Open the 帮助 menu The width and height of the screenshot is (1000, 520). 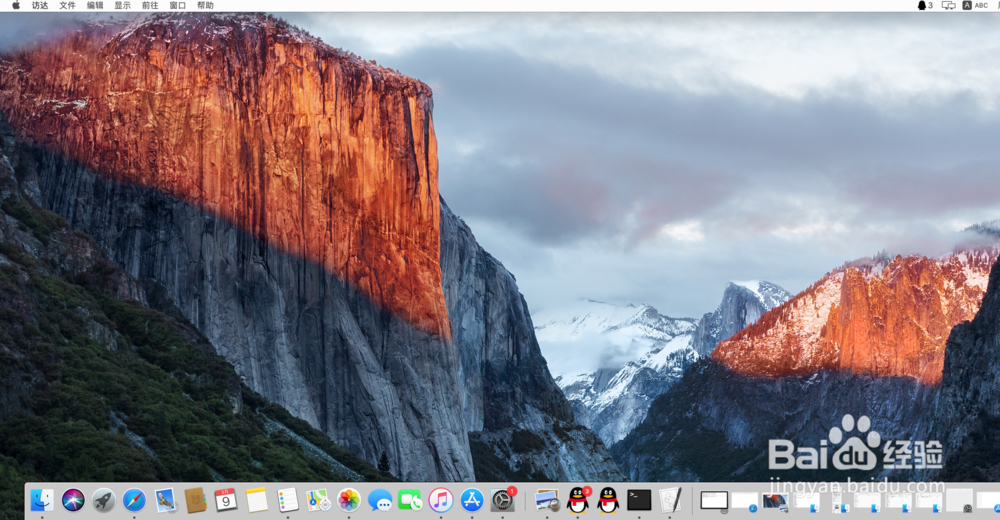click(x=205, y=5)
